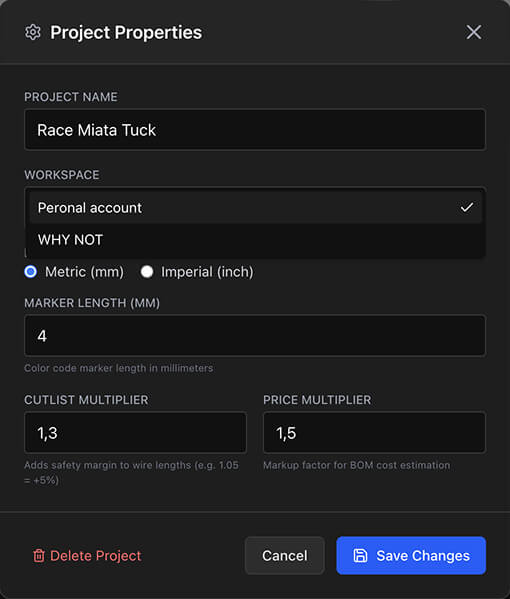This screenshot has width=510, height=599.
Task: Click the Price Multiplier field
Action: (374, 433)
